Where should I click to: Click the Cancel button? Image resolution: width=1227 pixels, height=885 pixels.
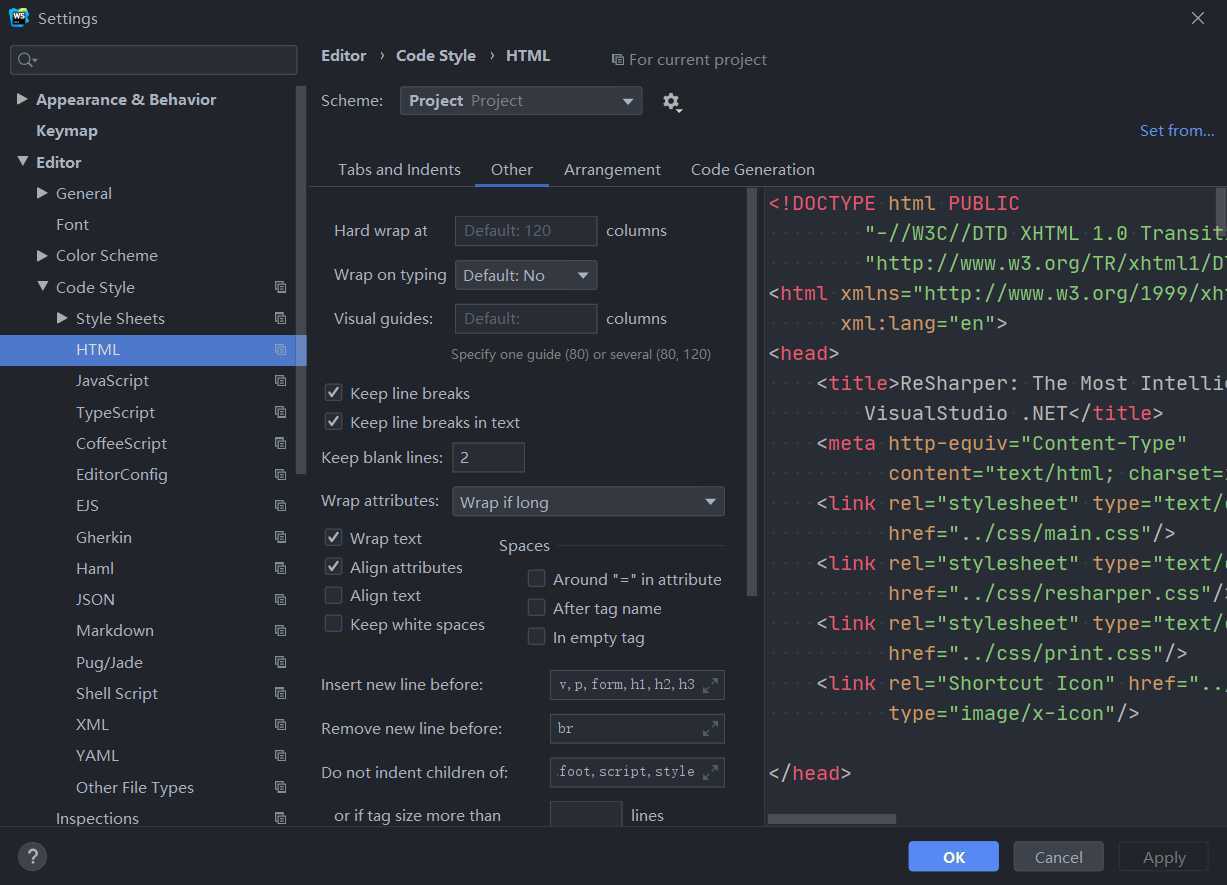(x=1059, y=857)
